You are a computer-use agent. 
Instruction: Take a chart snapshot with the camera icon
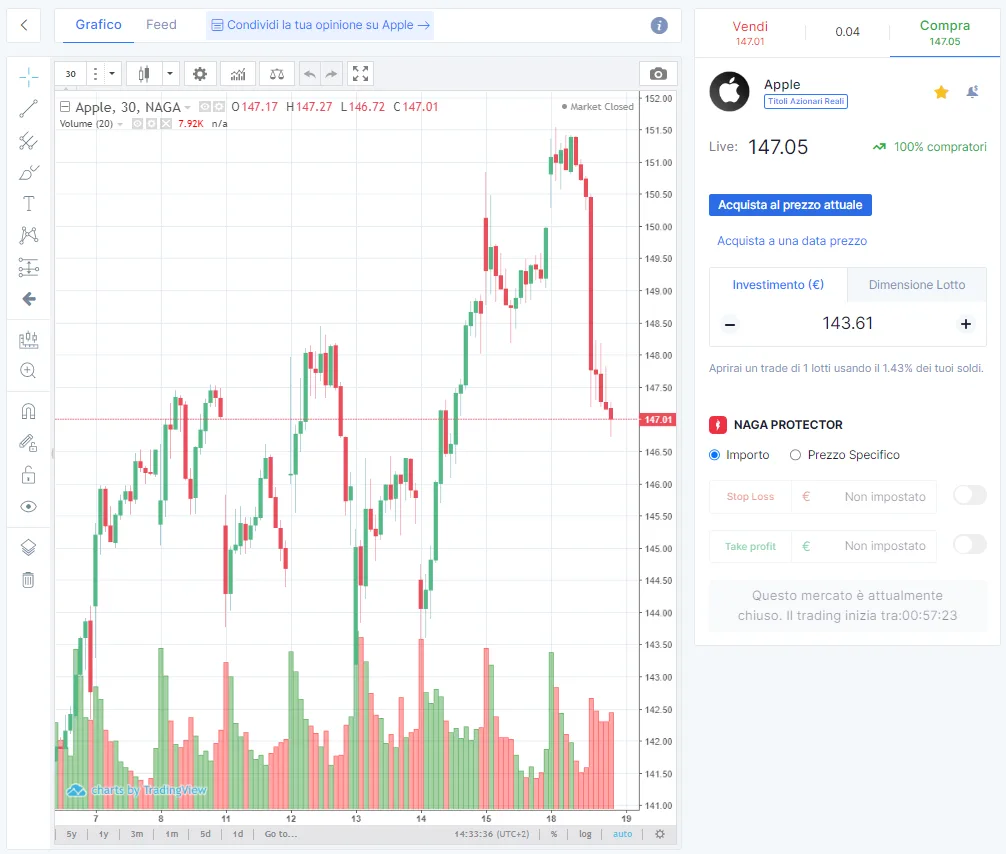(658, 74)
